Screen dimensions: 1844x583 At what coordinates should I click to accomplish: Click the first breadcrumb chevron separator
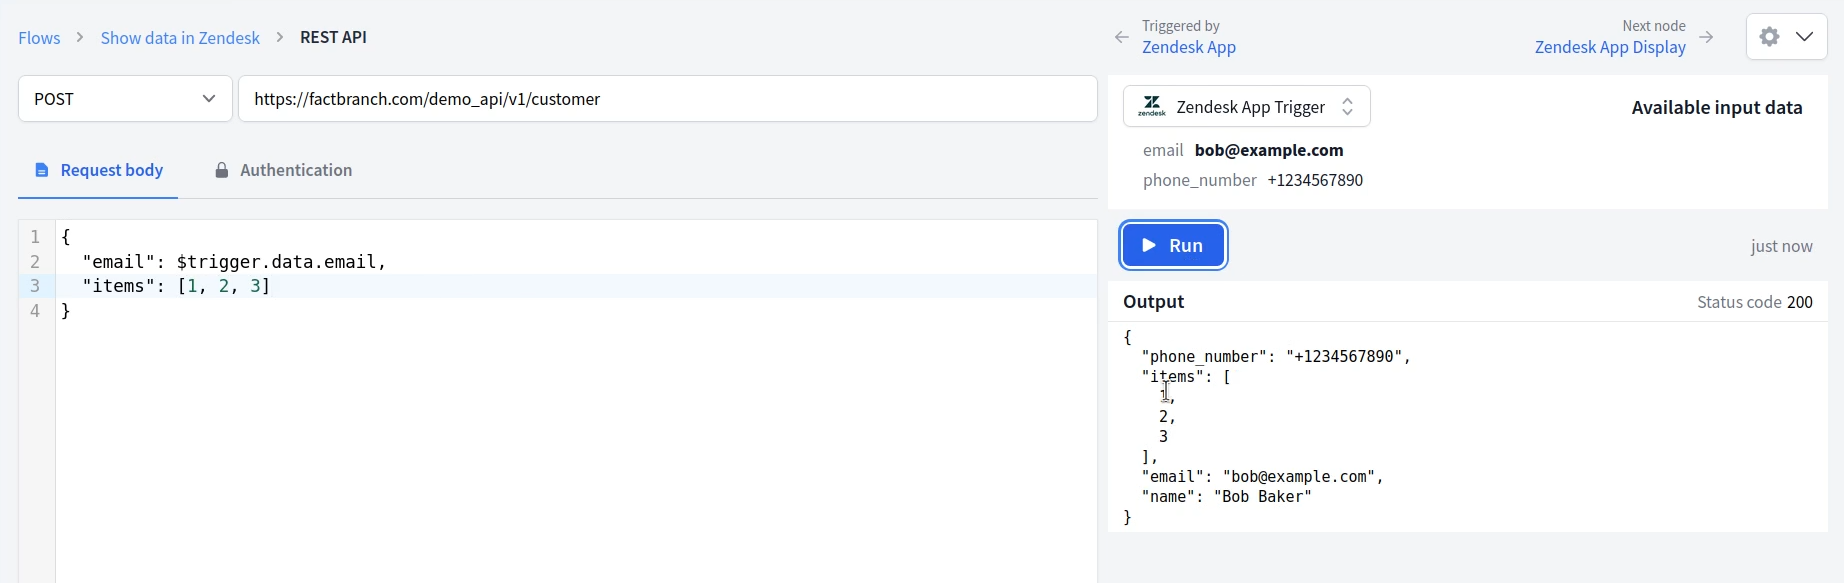tap(80, 37)
